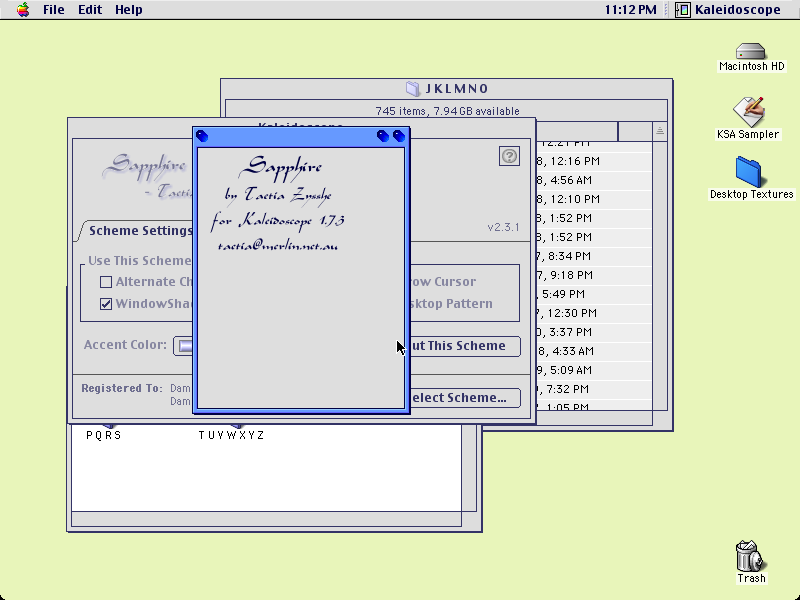The image size is (800, 600).
Task: Enable the Alternate checkbox
Action: 106,282
